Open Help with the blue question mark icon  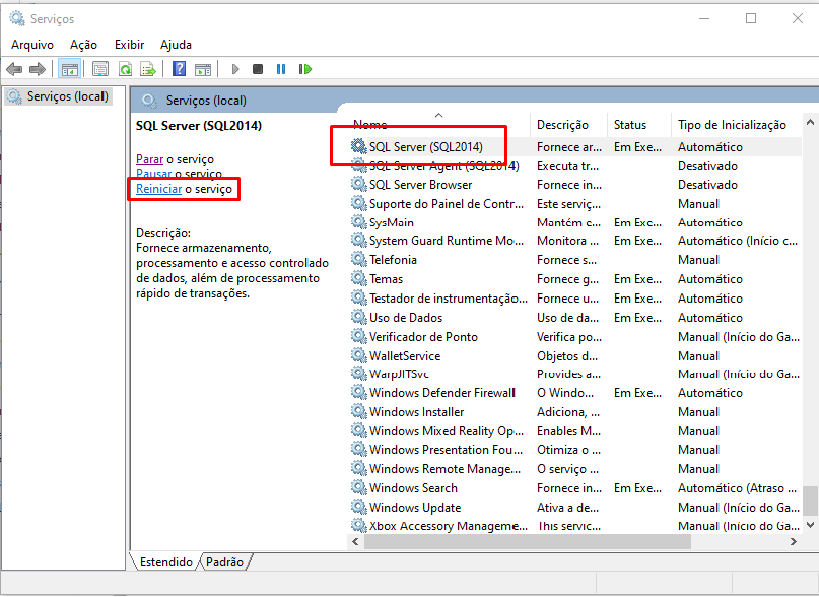point(179,69)
